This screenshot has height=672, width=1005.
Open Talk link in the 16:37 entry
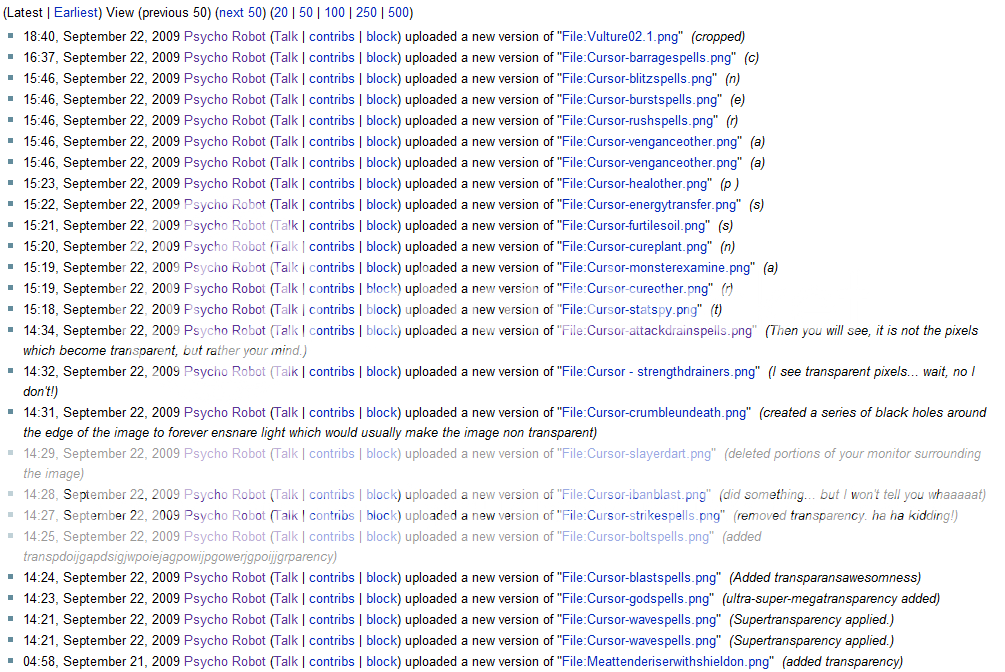(286, 57)
